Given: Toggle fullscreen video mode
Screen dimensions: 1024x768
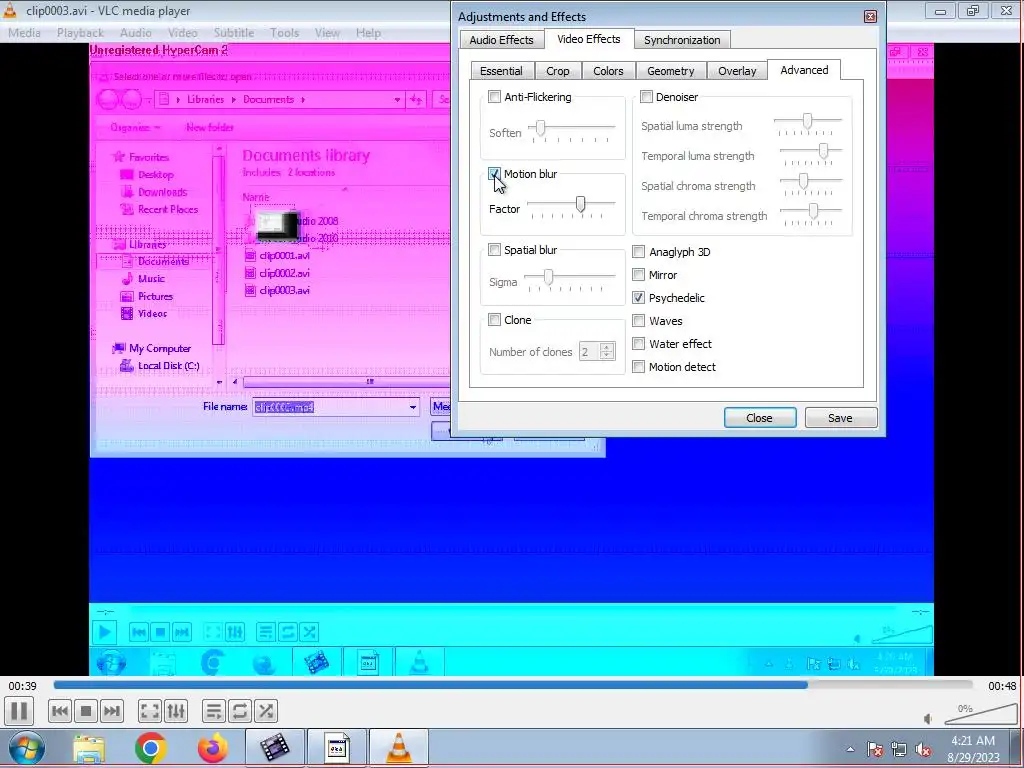Looking at the screenshot, I should pos(150,711).
